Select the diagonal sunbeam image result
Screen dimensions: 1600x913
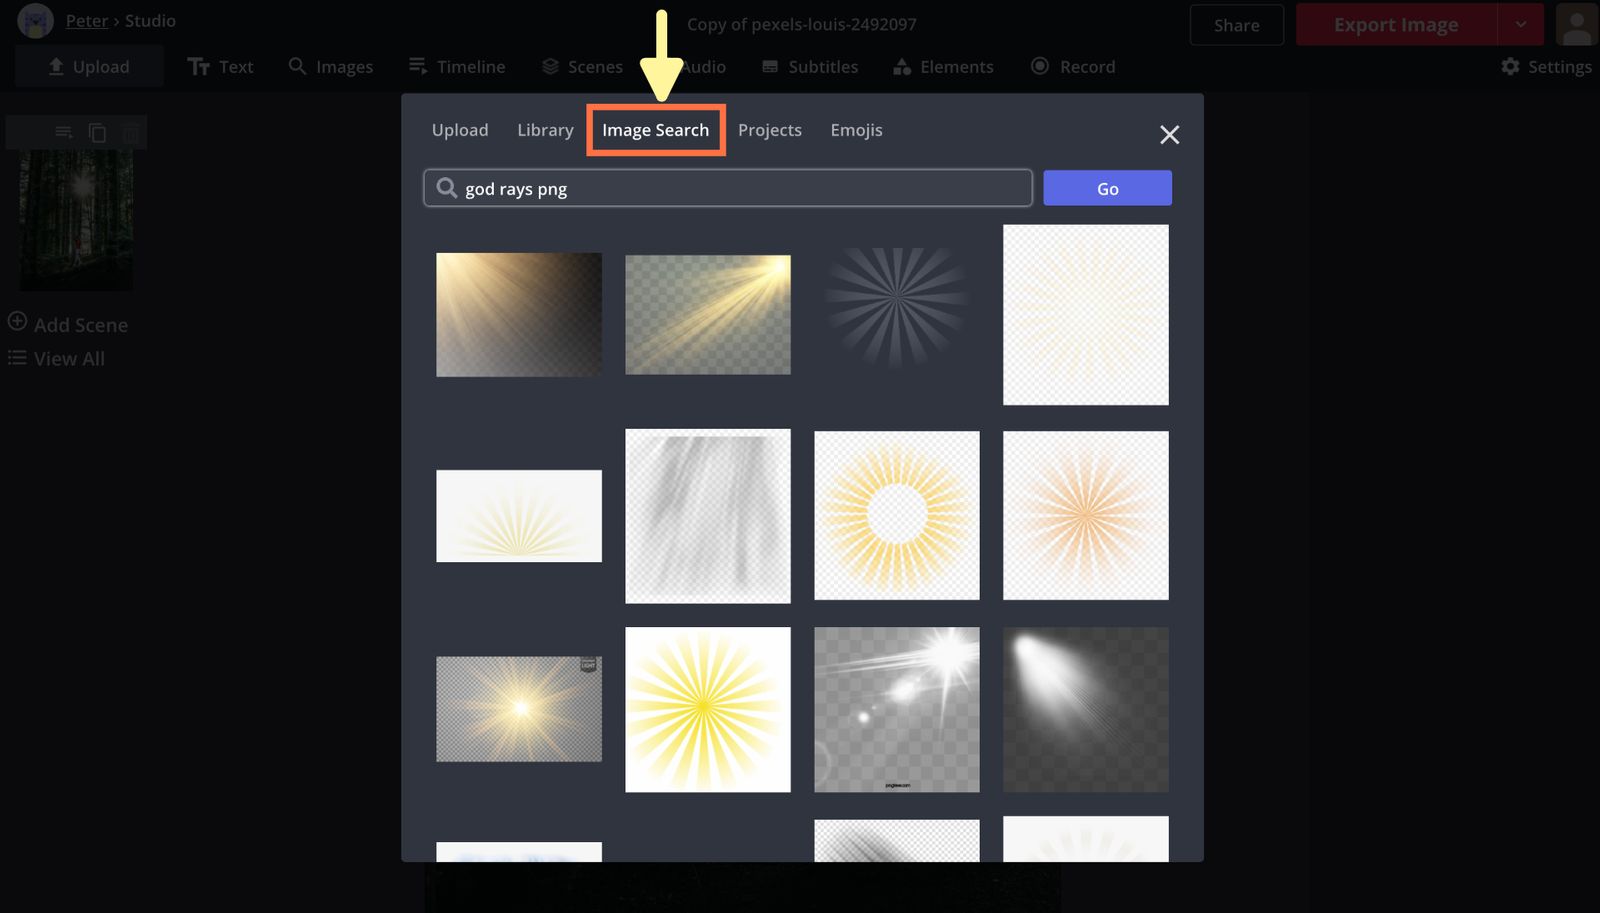tap(707, 314)
